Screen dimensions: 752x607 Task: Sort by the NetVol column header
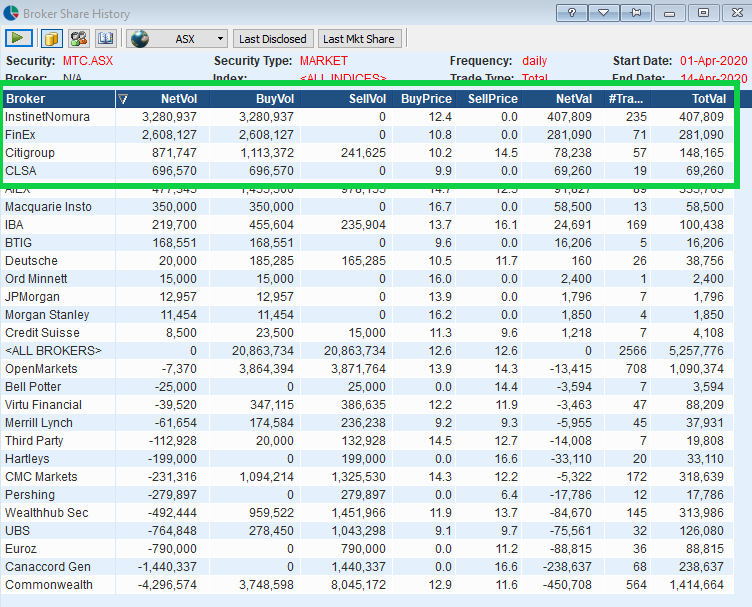coord(163,99)
